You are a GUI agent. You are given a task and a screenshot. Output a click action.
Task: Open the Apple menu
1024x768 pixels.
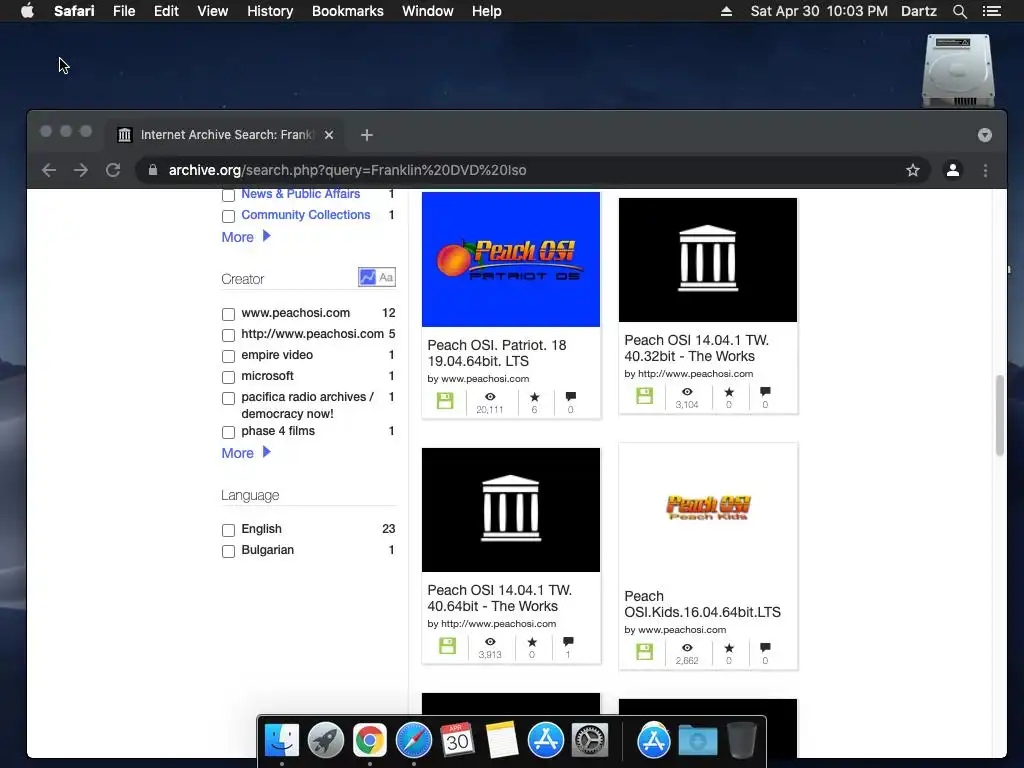27,11
